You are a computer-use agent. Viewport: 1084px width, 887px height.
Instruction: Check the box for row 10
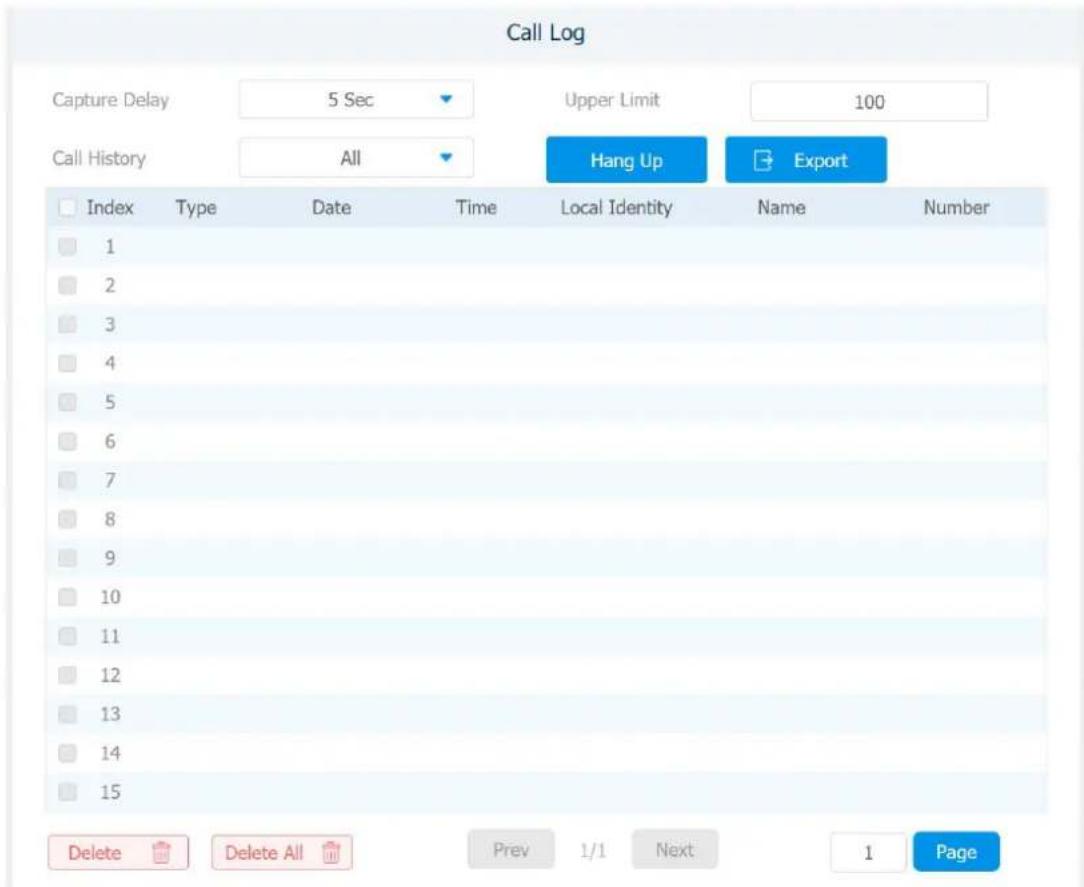(x=67, y=597)
